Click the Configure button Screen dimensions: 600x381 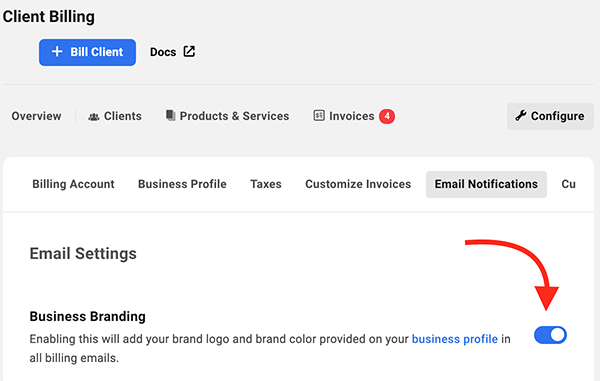[550, 116]
